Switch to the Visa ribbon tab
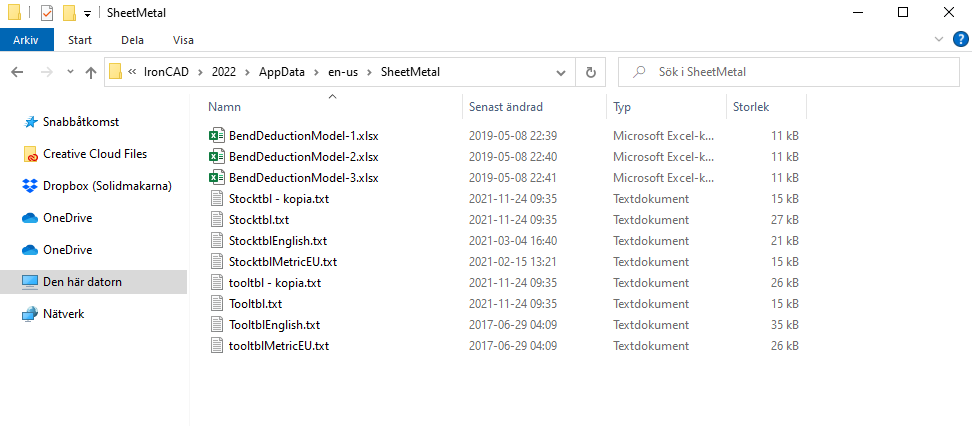972x426 pixels. point(183,40)
